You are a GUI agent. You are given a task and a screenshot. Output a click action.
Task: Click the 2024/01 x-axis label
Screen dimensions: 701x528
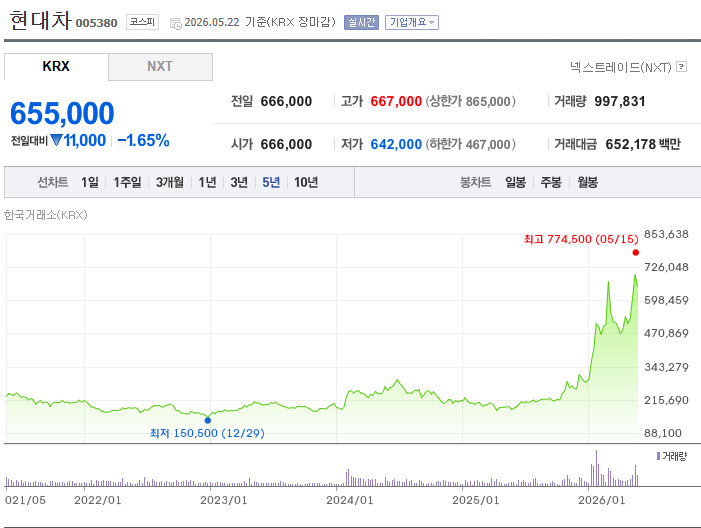coord(350,500)
